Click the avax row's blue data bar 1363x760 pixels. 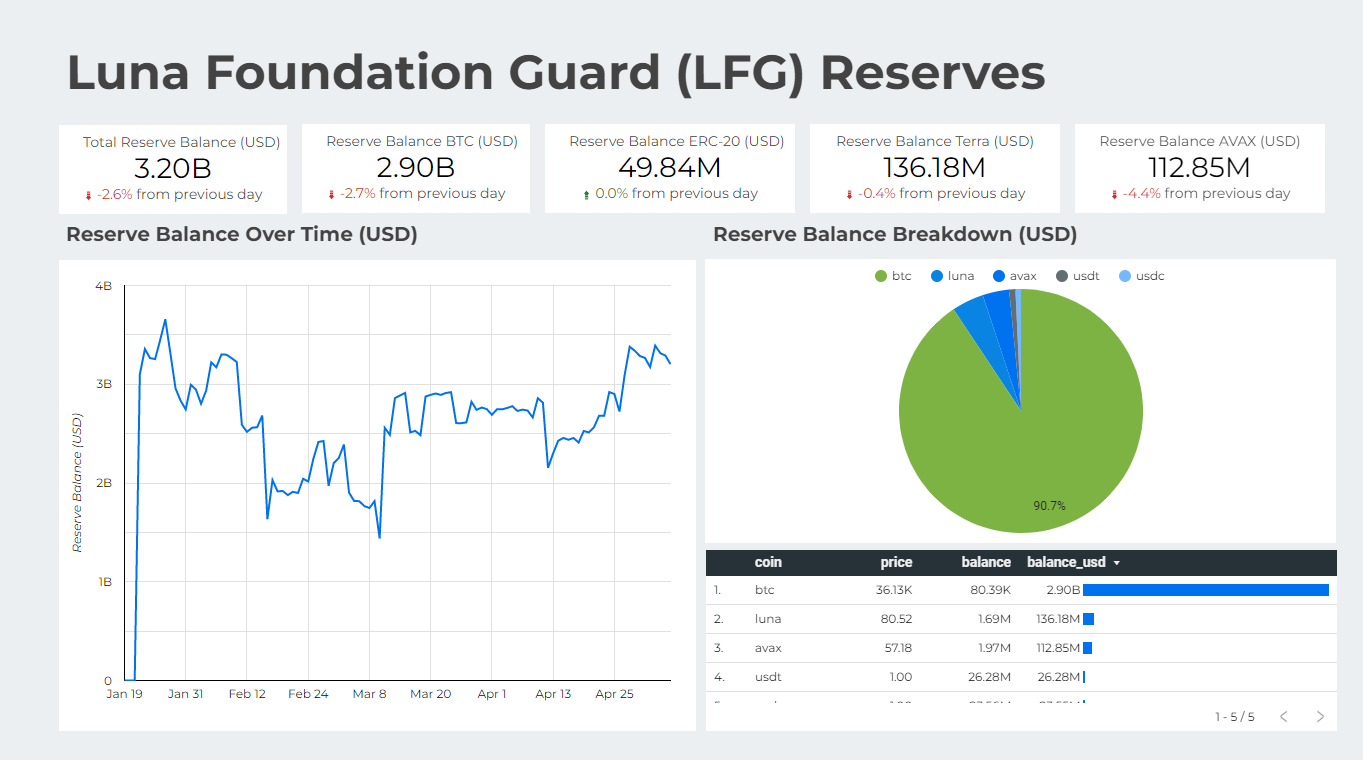(1087, 648)
